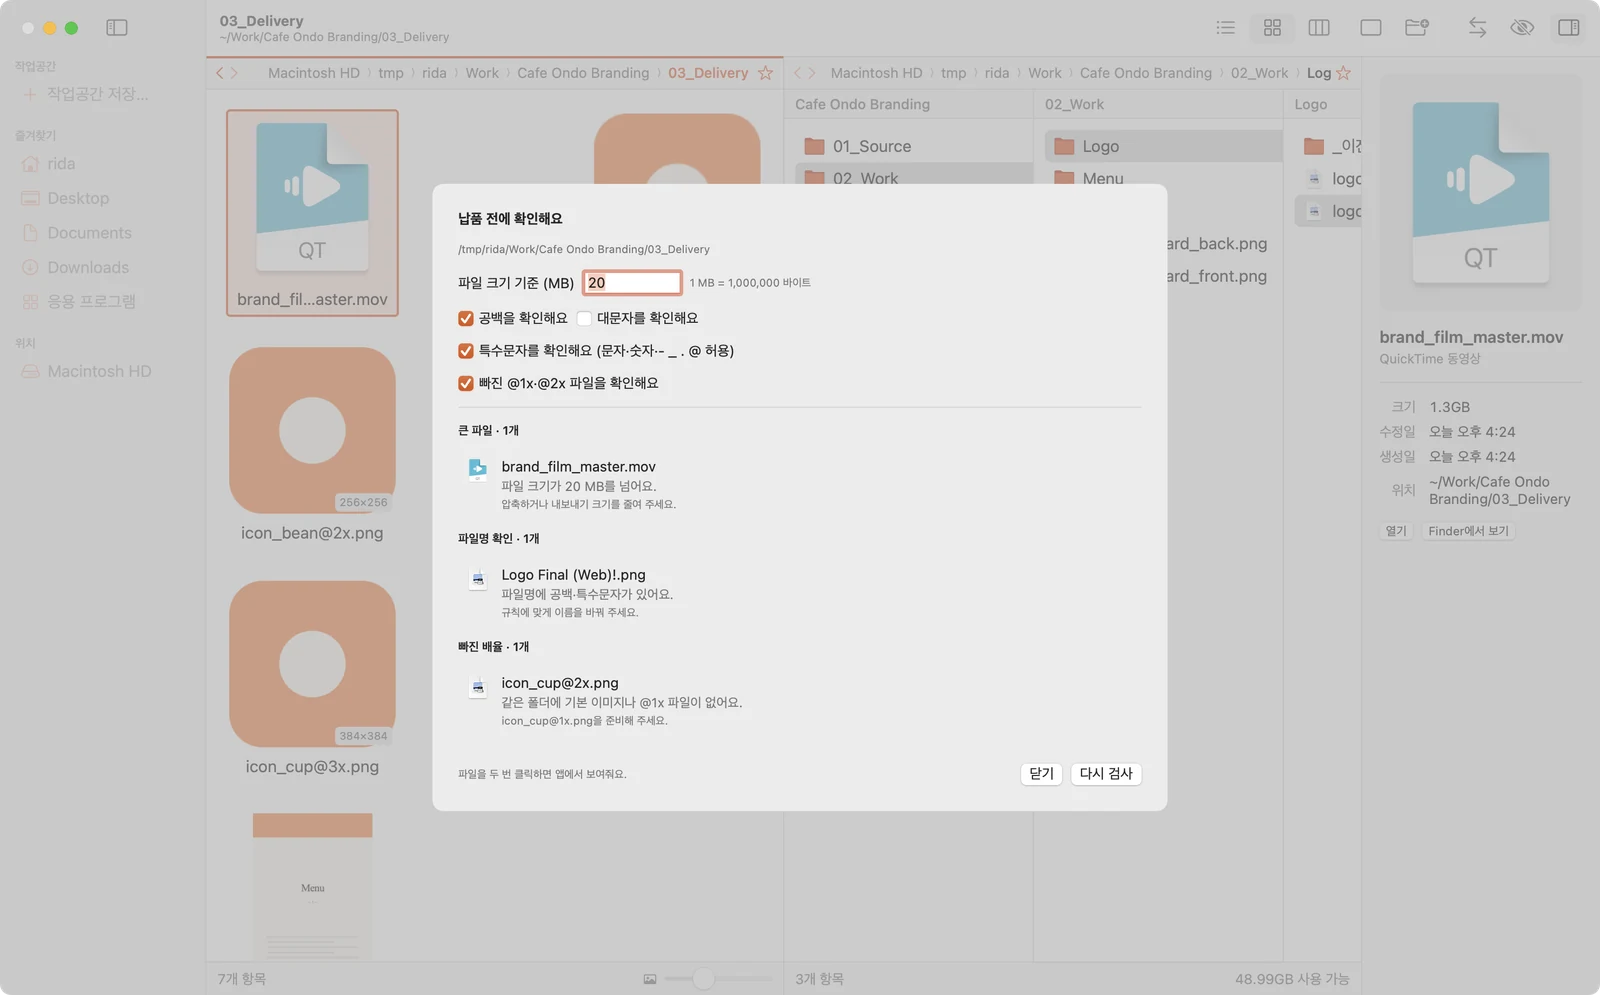Switch to icon grid view
Viewport: 1600px width, 995px height.
pos(1272,28)
